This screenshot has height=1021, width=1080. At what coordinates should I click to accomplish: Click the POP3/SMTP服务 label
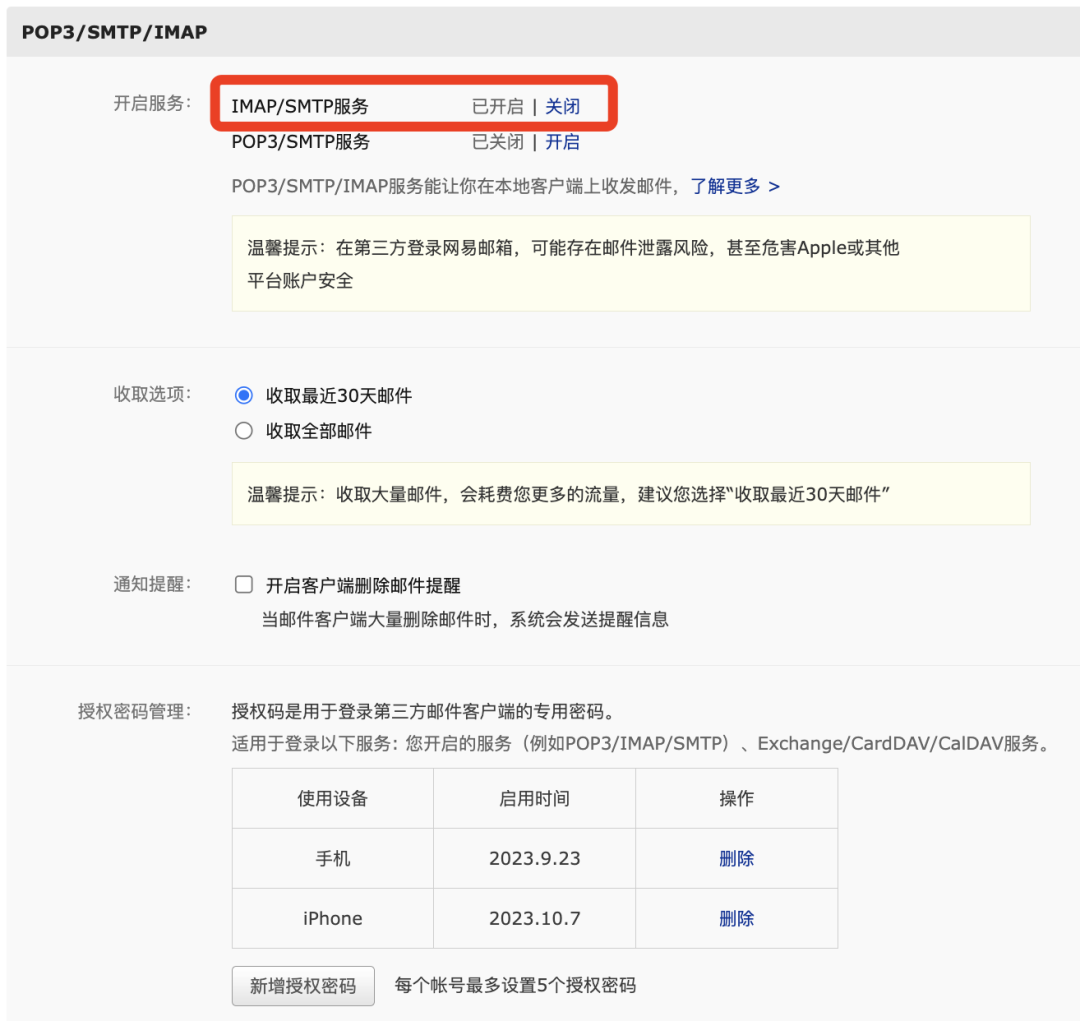coord(300,142)
